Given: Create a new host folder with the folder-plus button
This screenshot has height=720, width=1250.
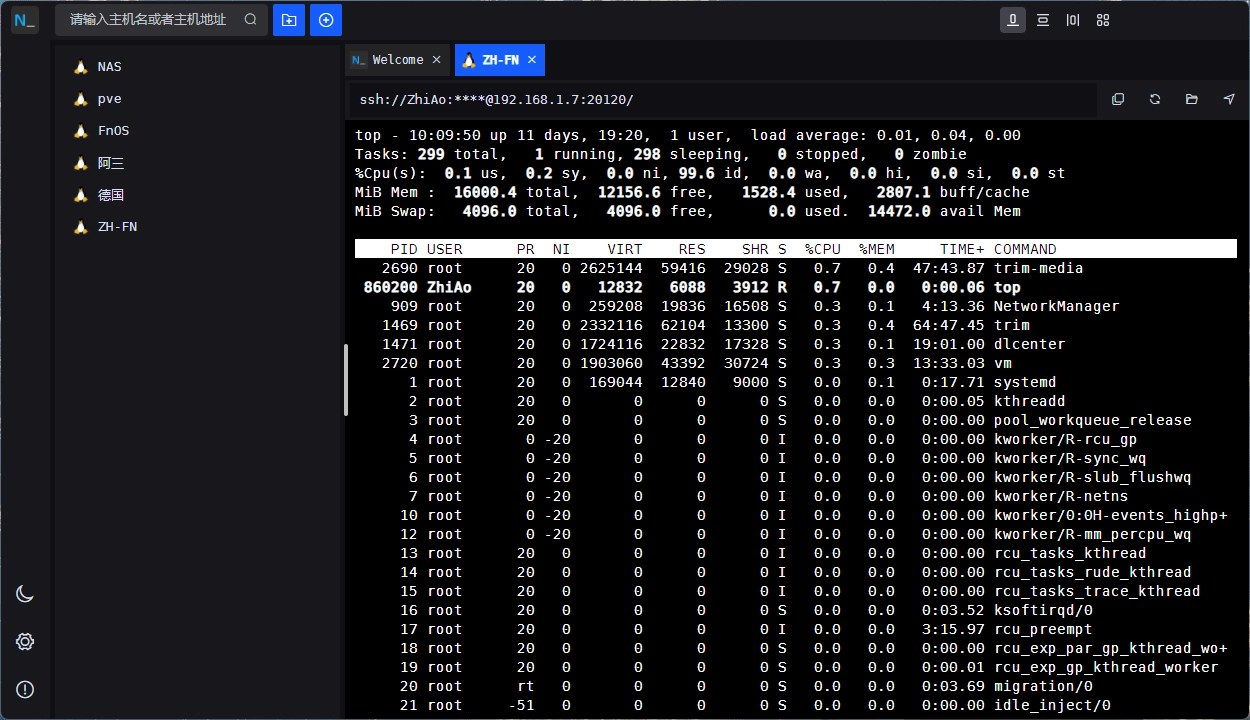Looking at the screenshot, I should pyautogui.click(x=289, y=20).
